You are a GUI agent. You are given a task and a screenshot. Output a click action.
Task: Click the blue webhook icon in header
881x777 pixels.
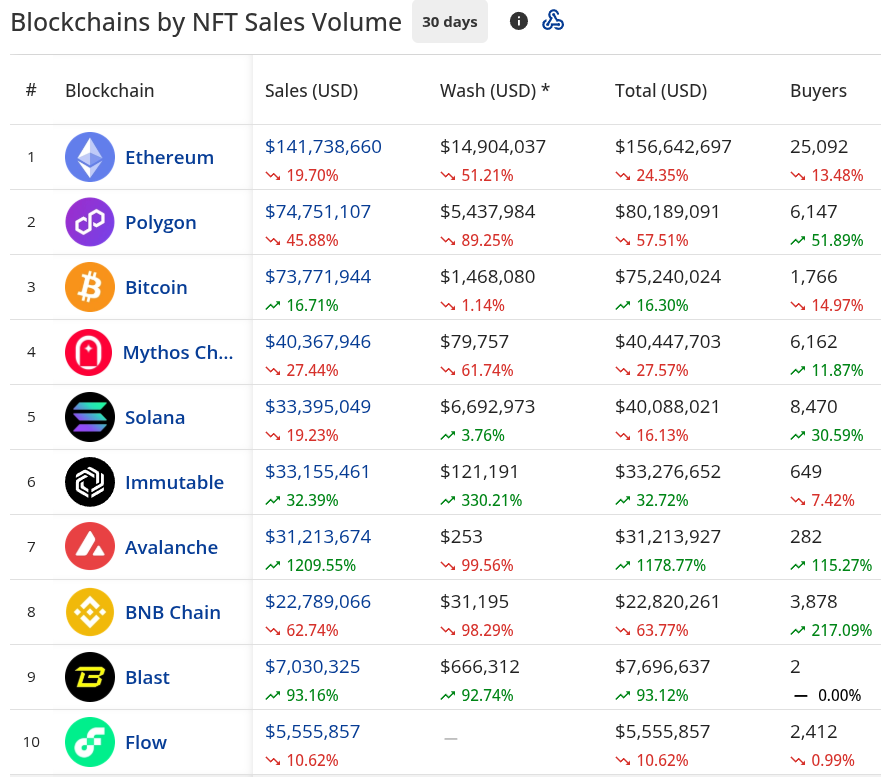[x=553, y=21]
